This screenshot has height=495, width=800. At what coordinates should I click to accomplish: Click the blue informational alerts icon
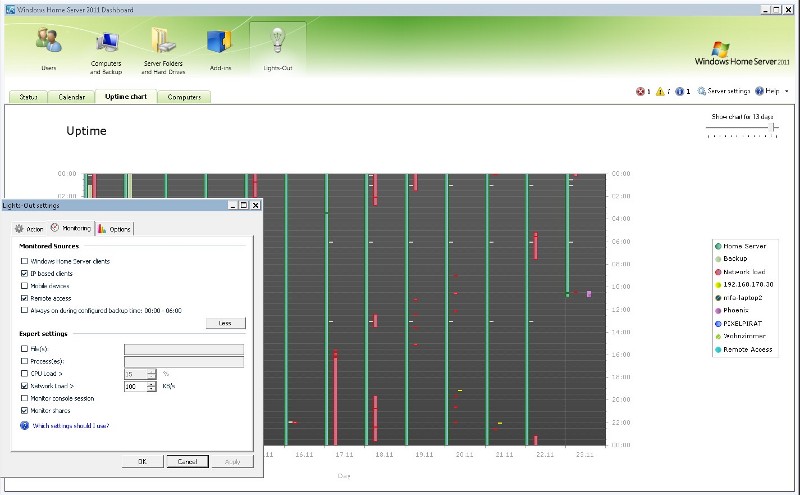[679, 91]
